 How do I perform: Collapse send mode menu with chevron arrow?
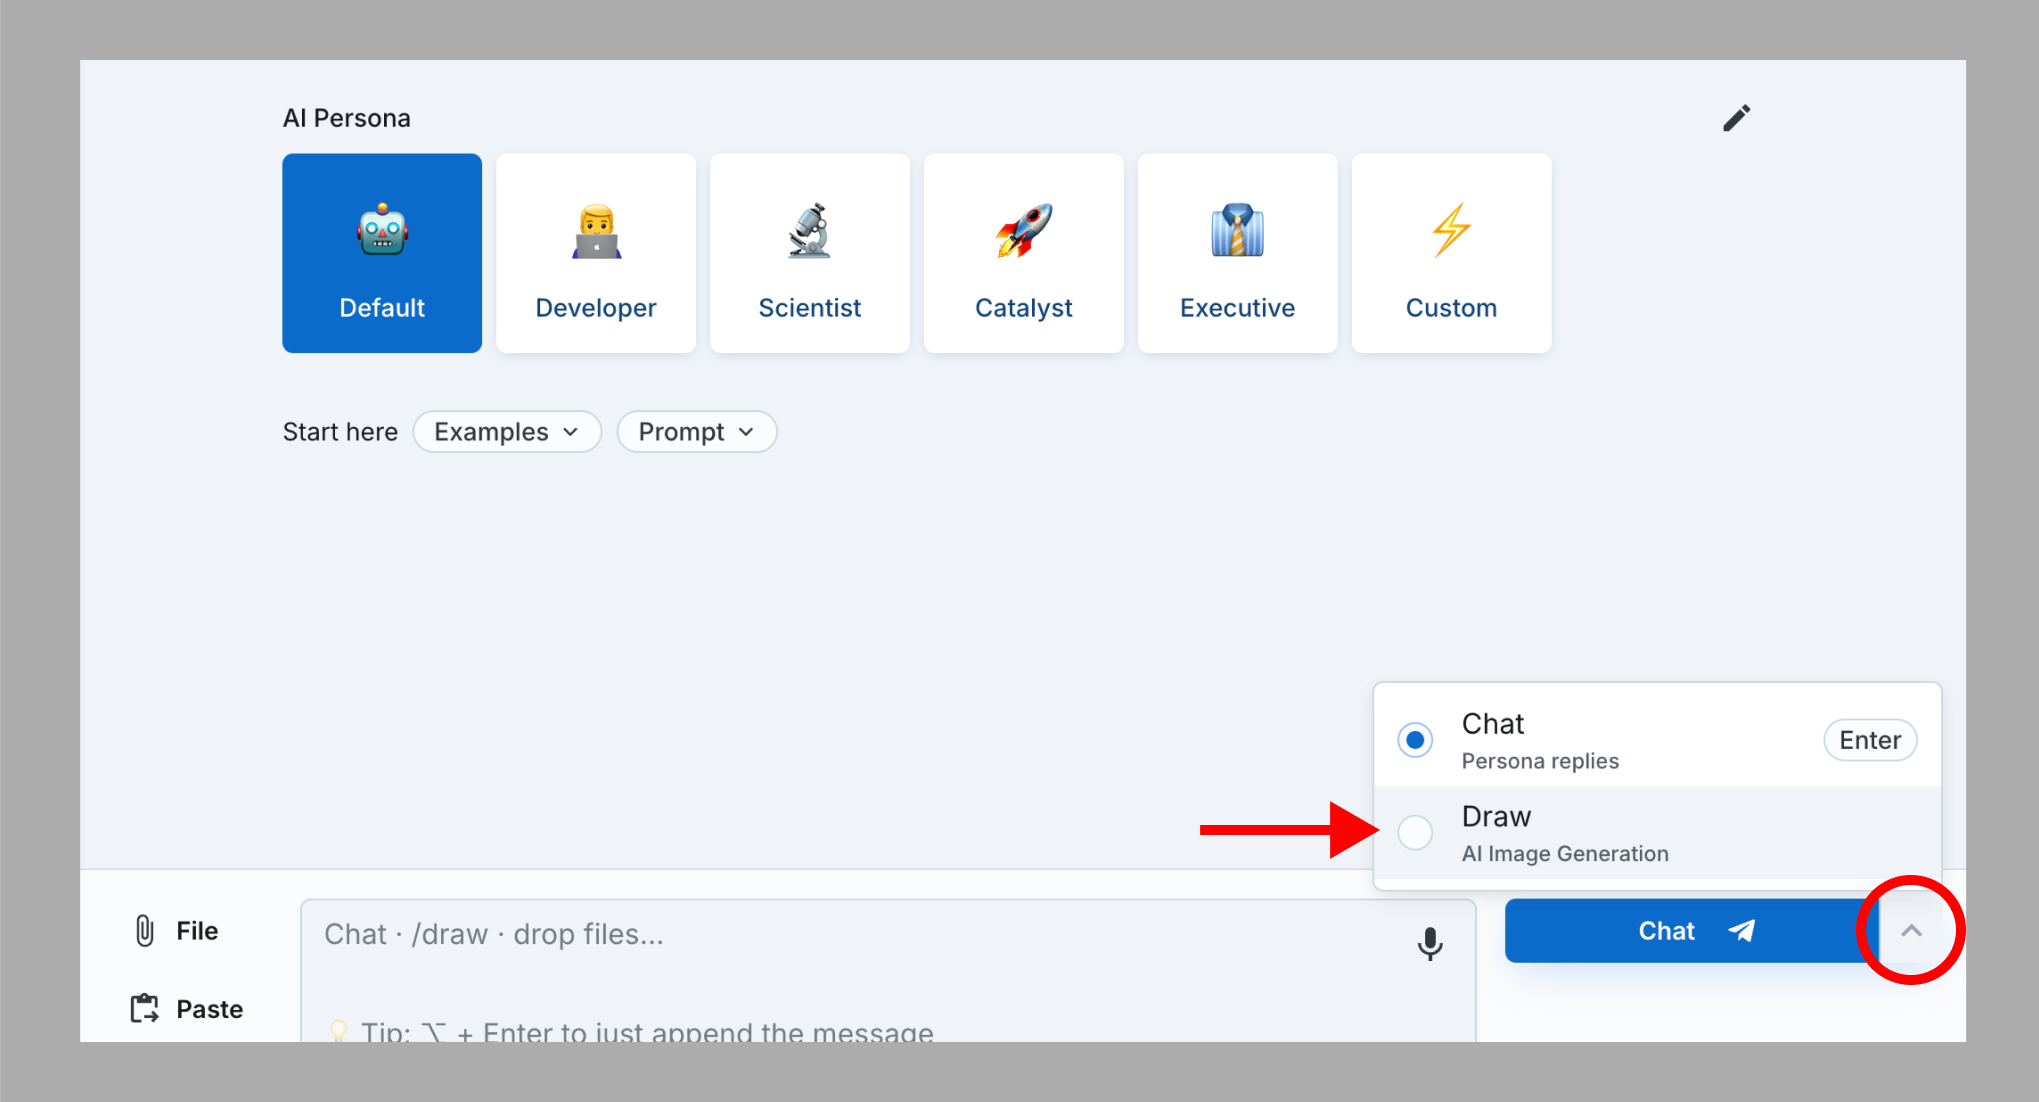point(1911,931)
